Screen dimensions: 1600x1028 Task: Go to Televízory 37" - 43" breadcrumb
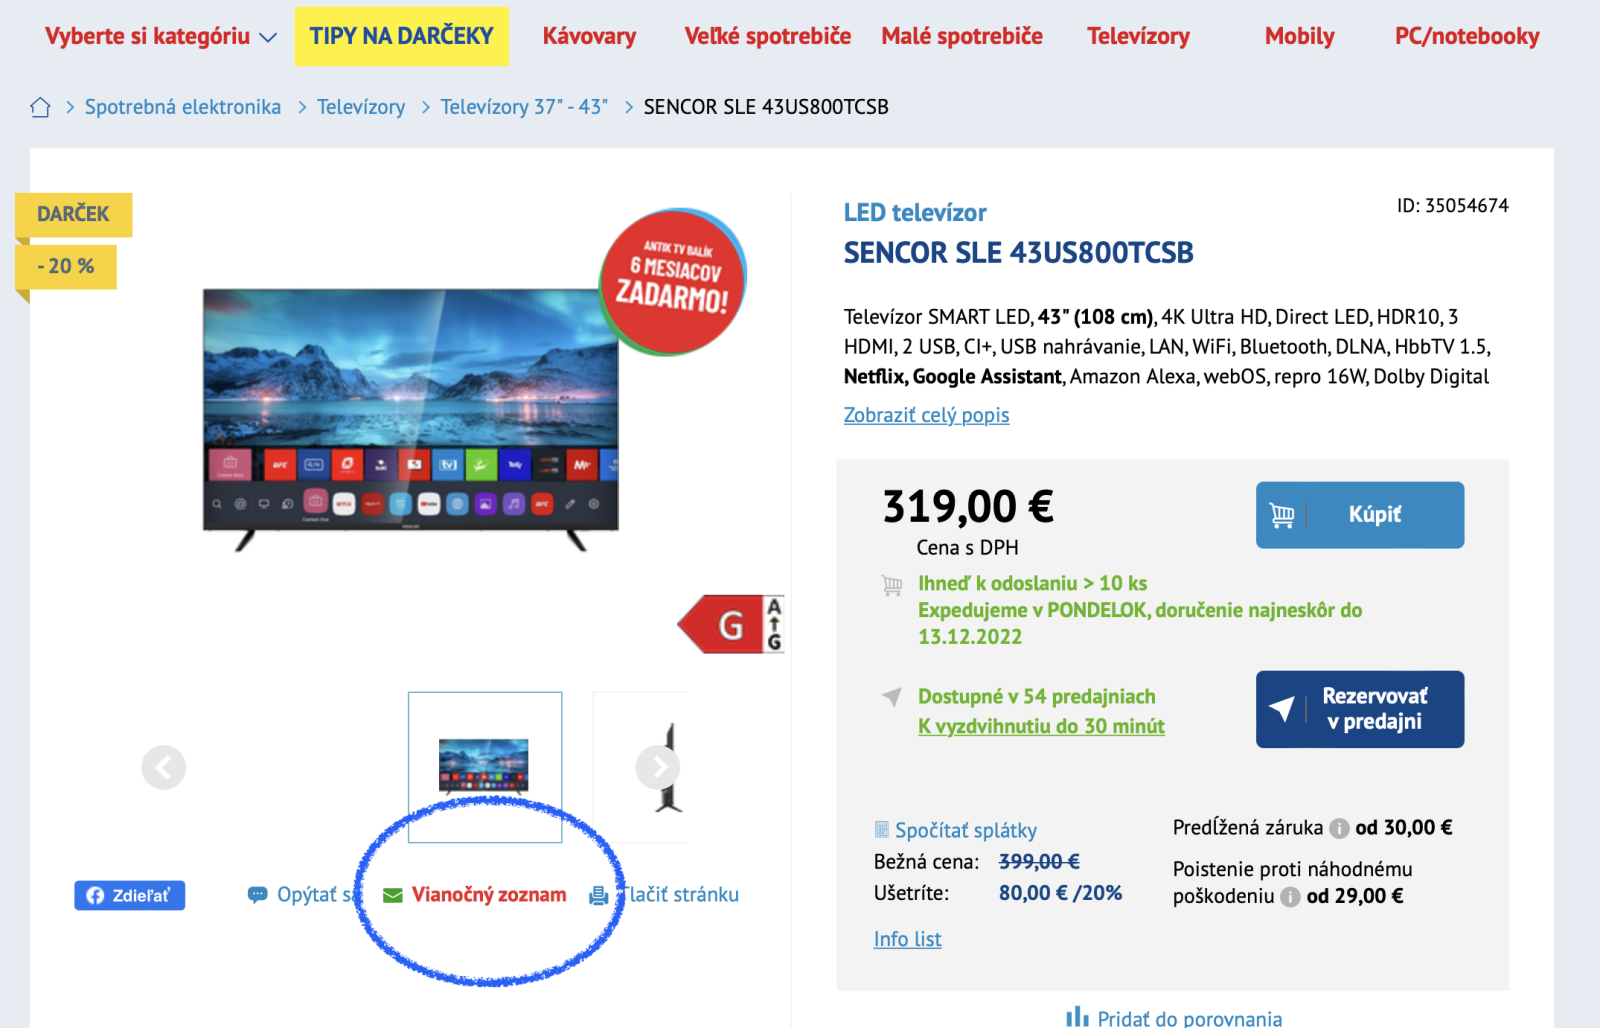coord(524,107)
